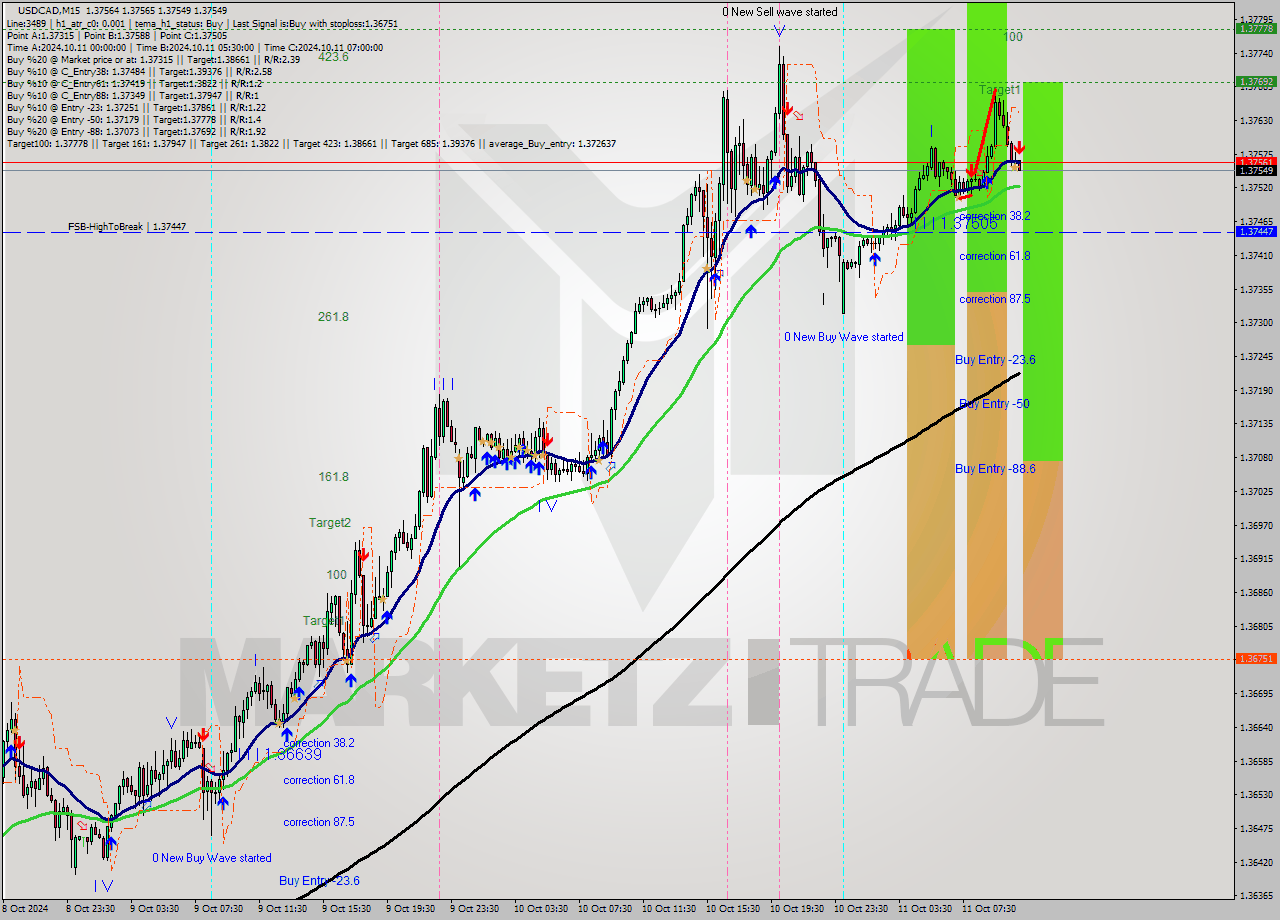Click the 'Buy %20 @ Entry -88' line
Screen dimensions: 1280x920
tap(136, 131)
